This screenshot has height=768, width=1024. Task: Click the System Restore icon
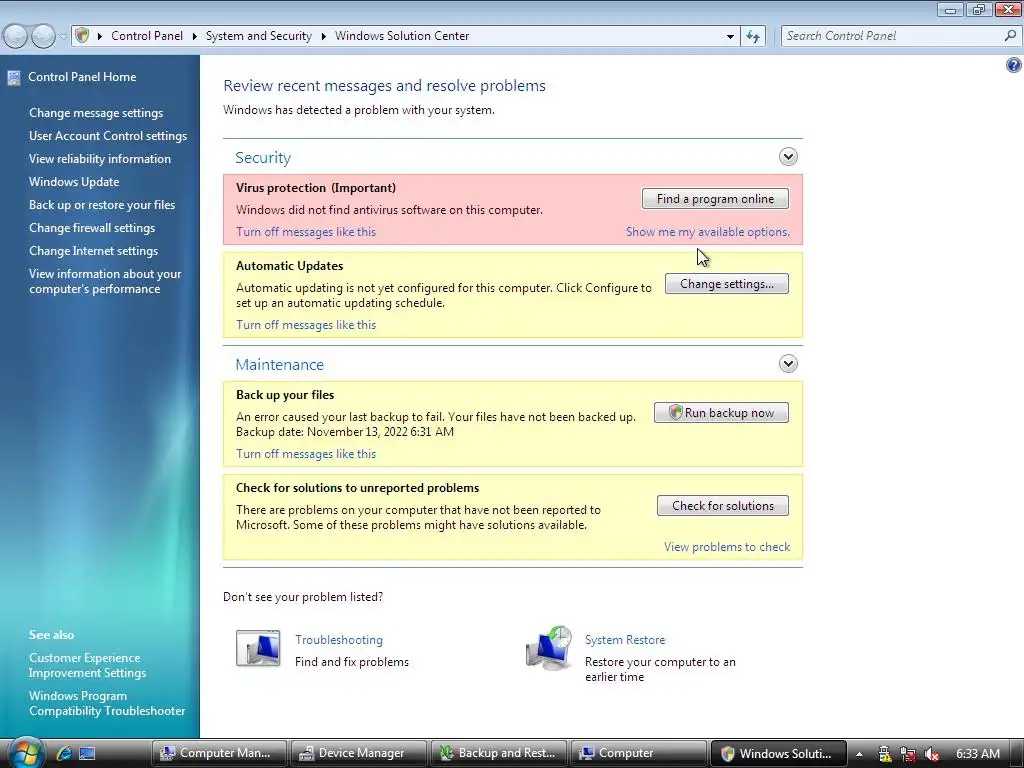(549, 648)
